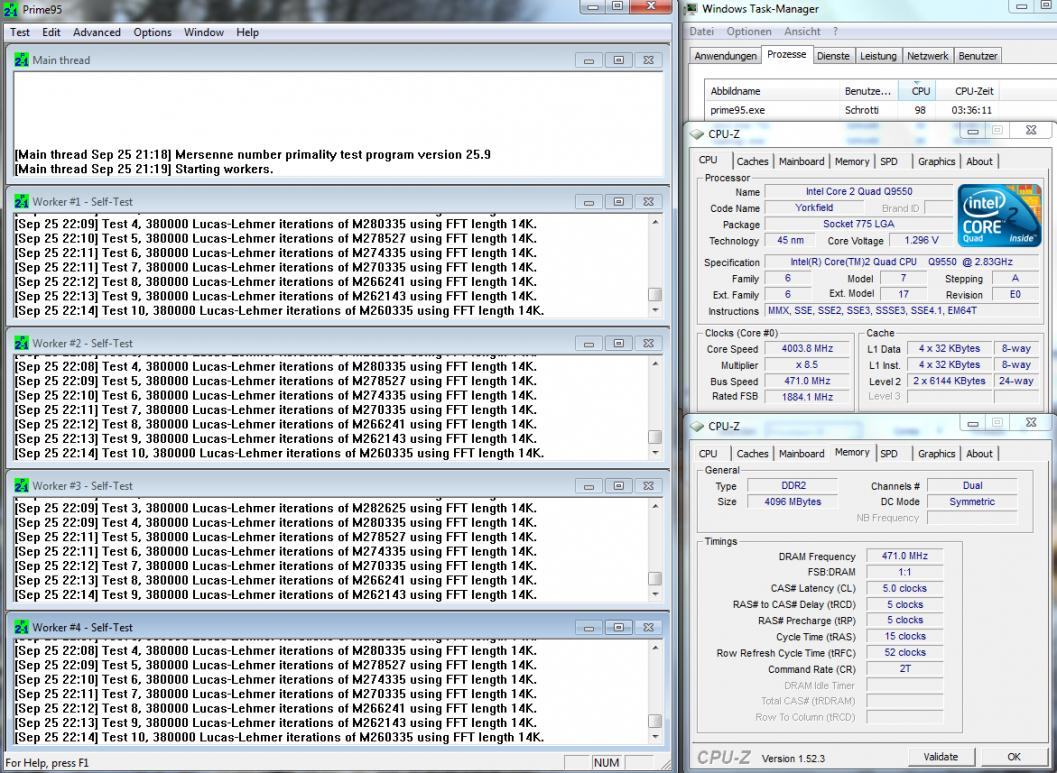
Task: Click the Memory Size 4096 MBytes field
Action: [793, 502]
